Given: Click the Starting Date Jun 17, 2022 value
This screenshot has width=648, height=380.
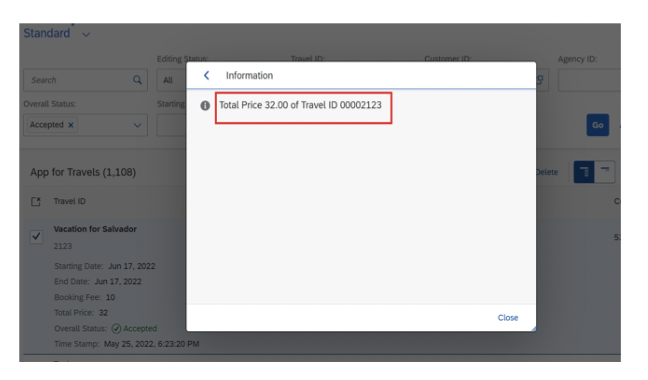Looking at the screenshot, I should click(132, 266).
